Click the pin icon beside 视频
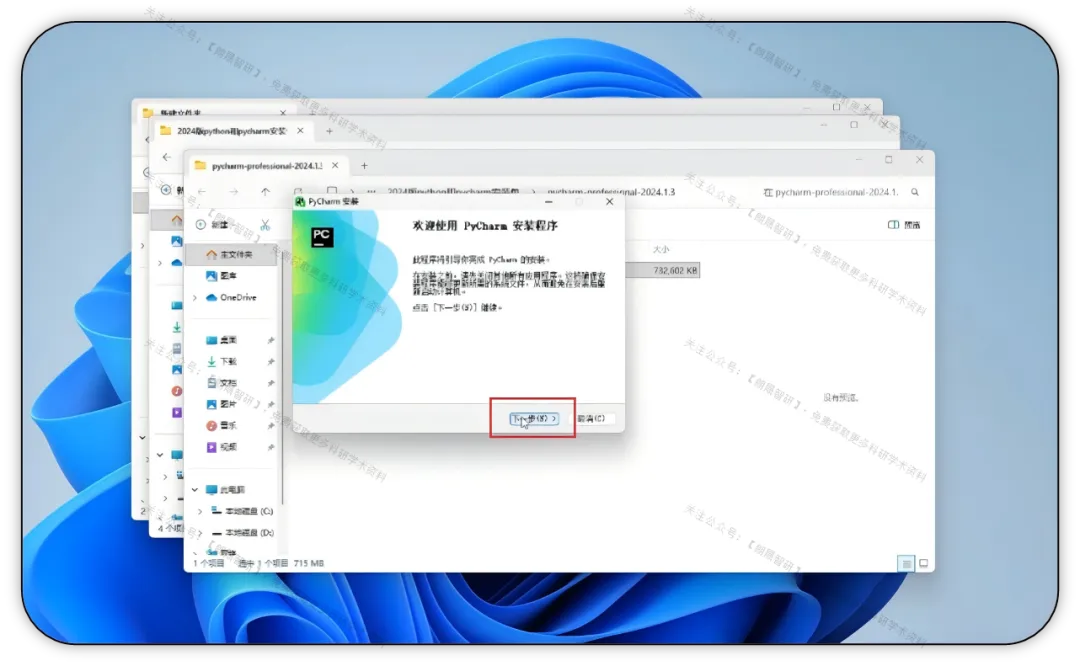This screenshot has width=1080, height=666. tap(271, 448)
